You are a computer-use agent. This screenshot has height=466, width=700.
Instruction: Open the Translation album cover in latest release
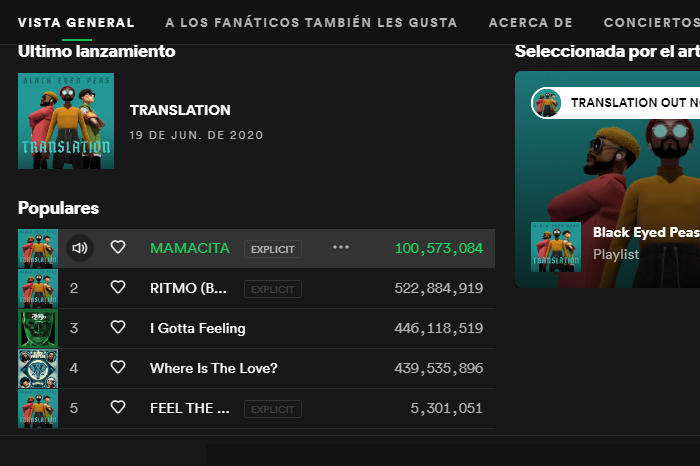pyautogui.click(x=66, y=121)
